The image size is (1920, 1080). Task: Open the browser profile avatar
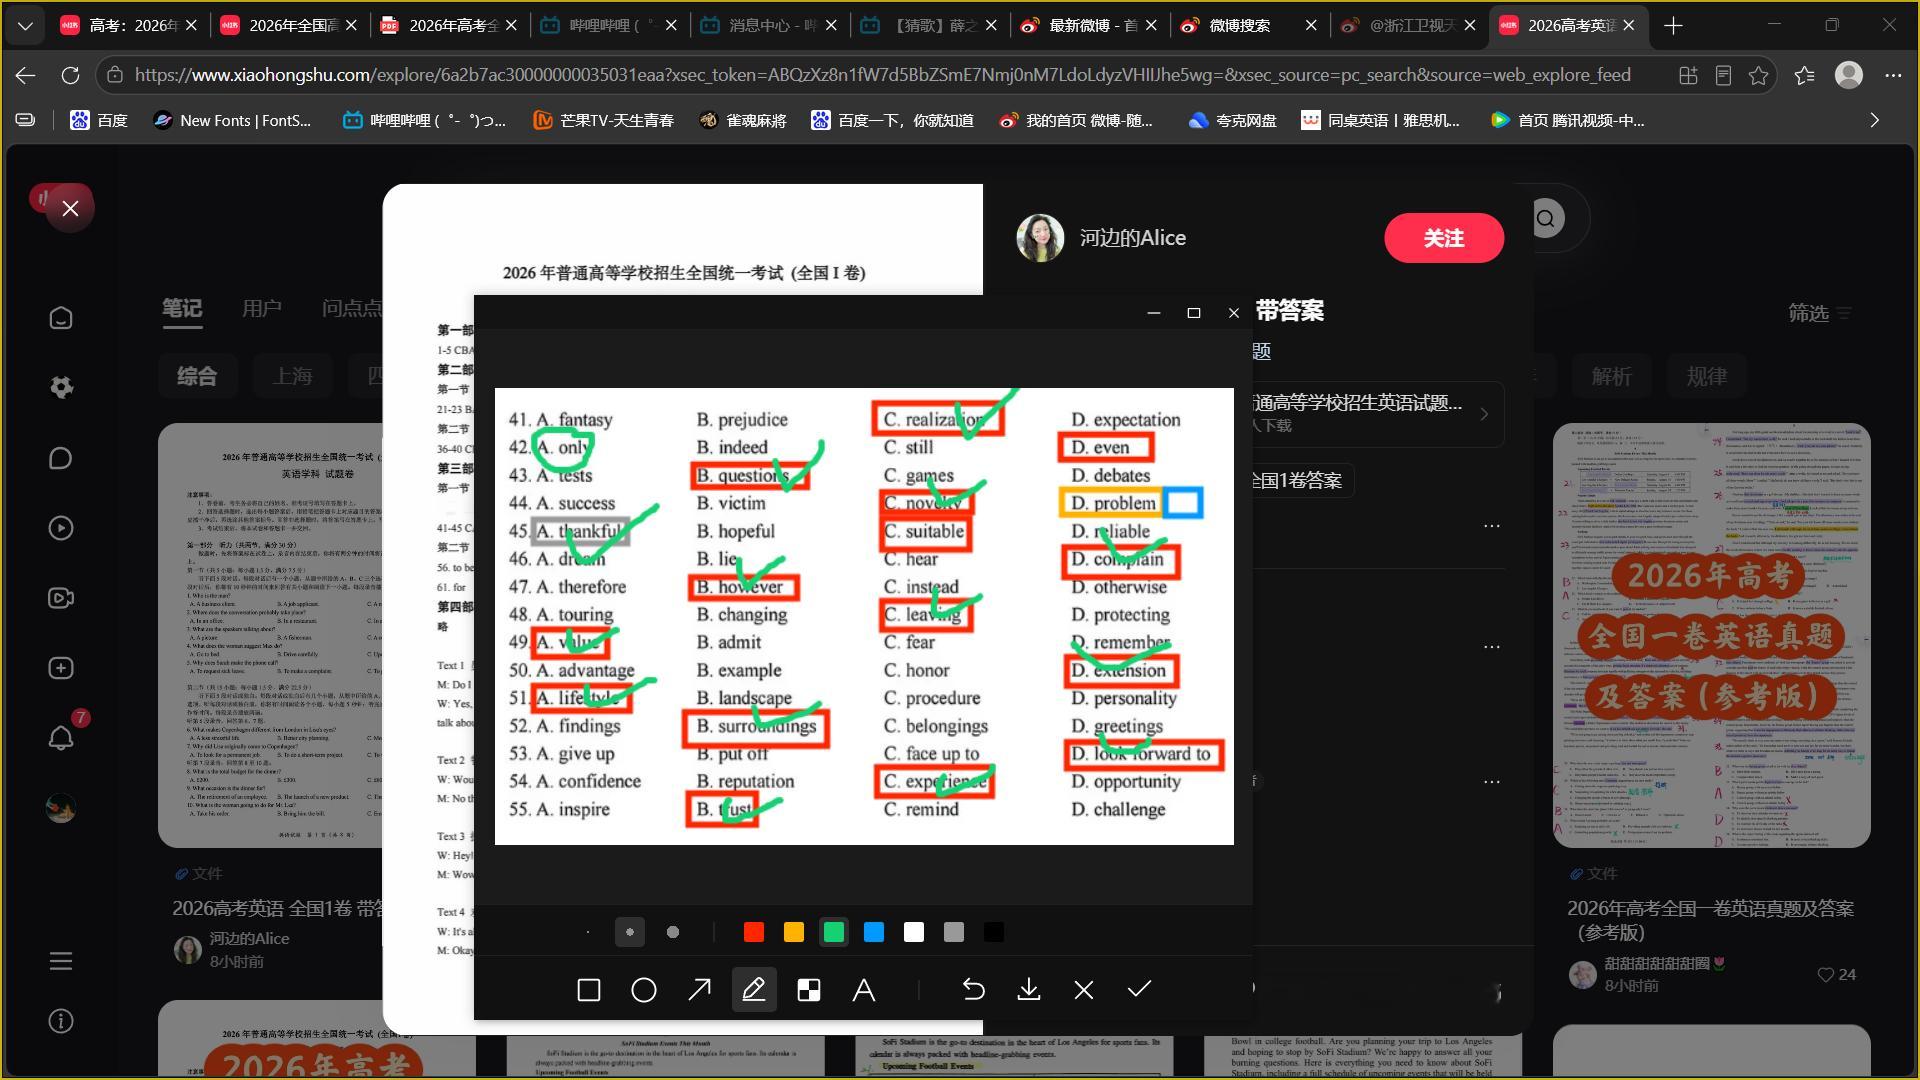(1849, 75)
